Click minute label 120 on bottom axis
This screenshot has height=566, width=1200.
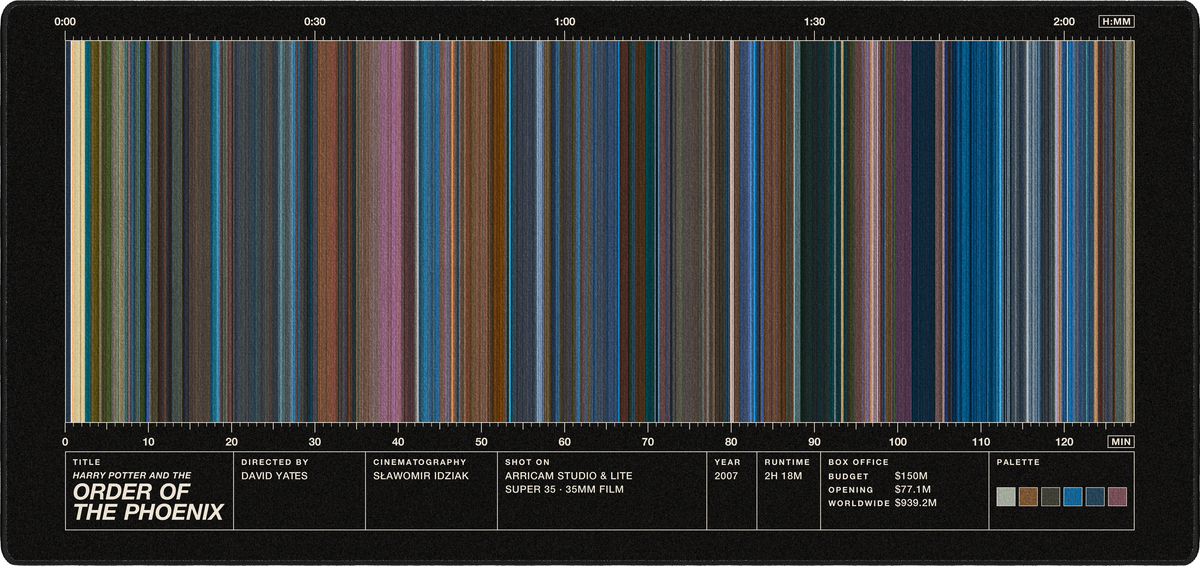[x=1064, y=442]
